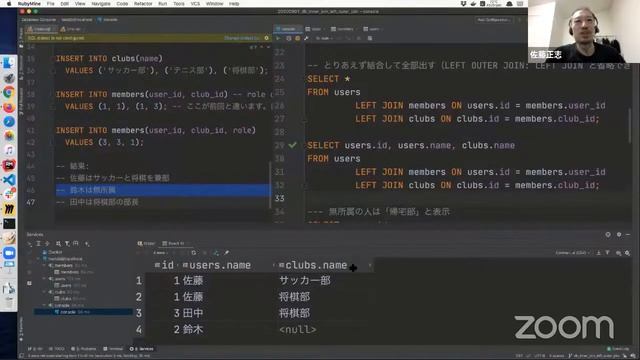640x360 pixels.
Task: Open notification bell in macOS menu bar
Action: 509,4
